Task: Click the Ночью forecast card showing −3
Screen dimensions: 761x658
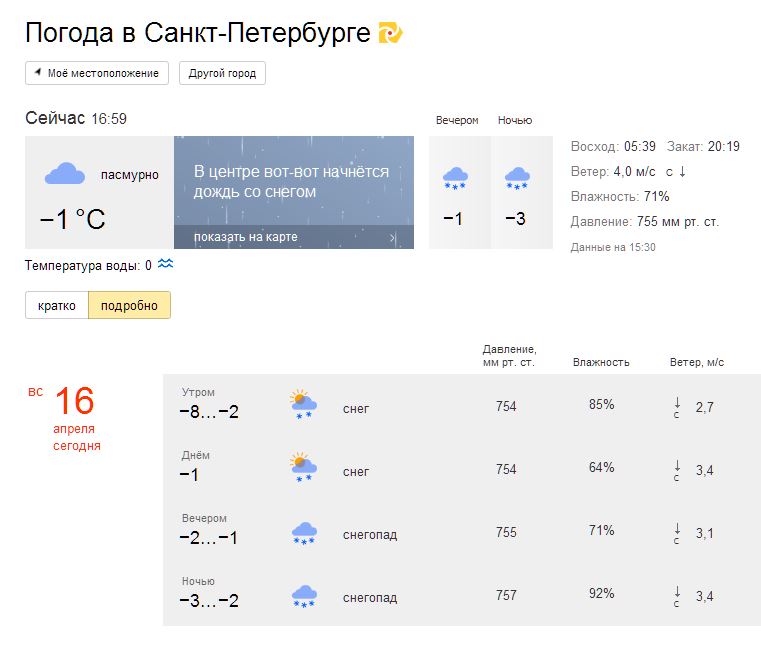Action: (521, 192)
